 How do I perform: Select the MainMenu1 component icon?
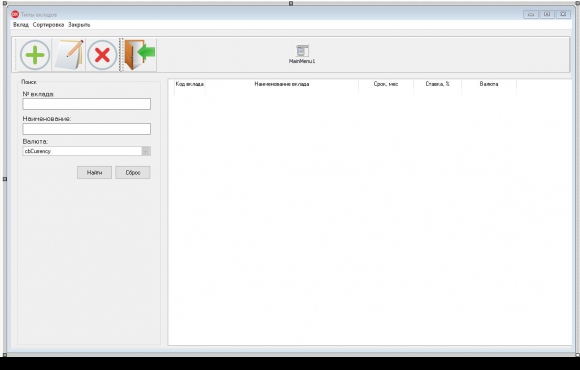302,51
